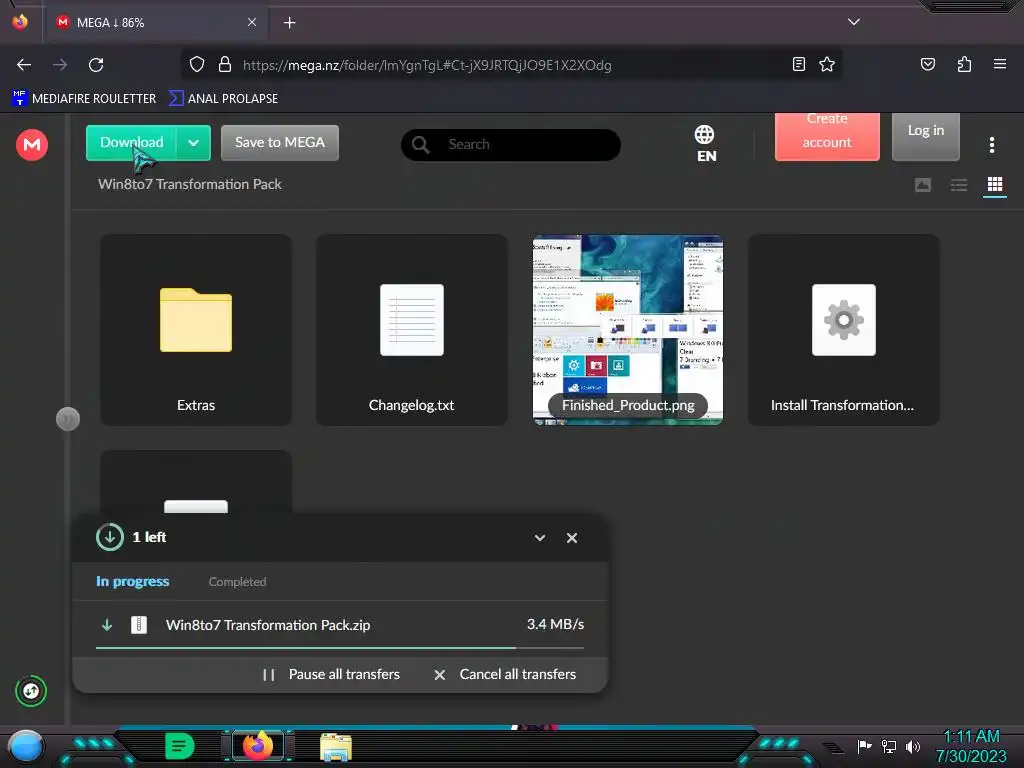Click the circular download status icon beside 1 left
The image size is (1024, 768).
pyautogui.click(x=109, y=537)
